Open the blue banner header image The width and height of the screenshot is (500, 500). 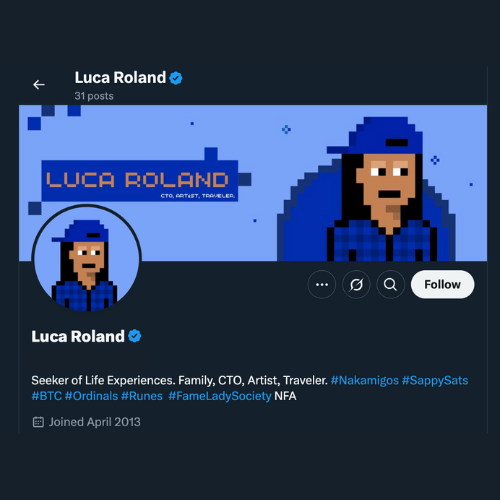pos(253,183)
